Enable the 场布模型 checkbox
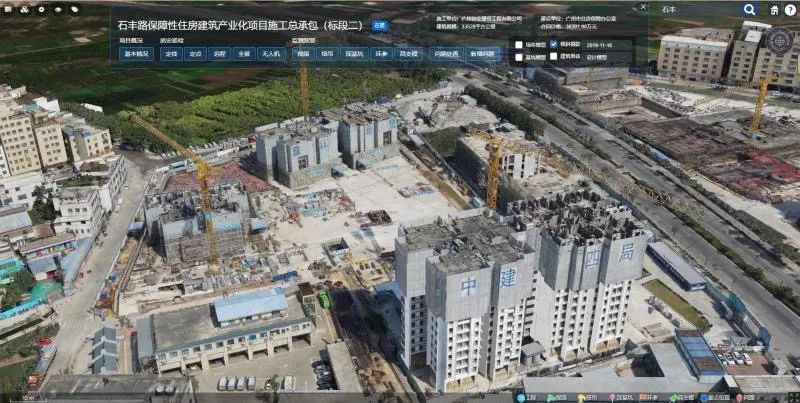The width and height of the screenshot is (800, 403). pyautogui.click(x=517, y=44)
